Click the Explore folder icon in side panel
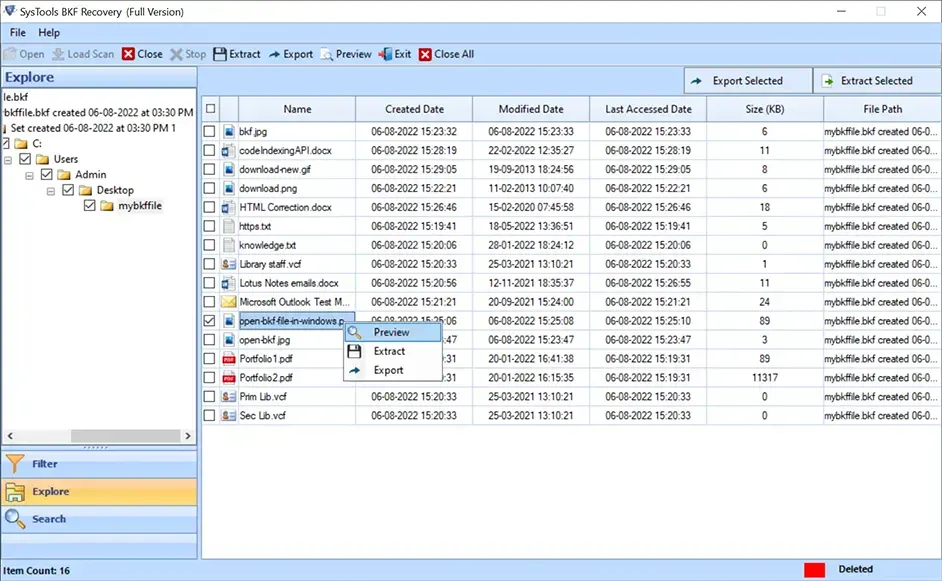Viewport: 942px width, 581px height. (x=15, y=491)
